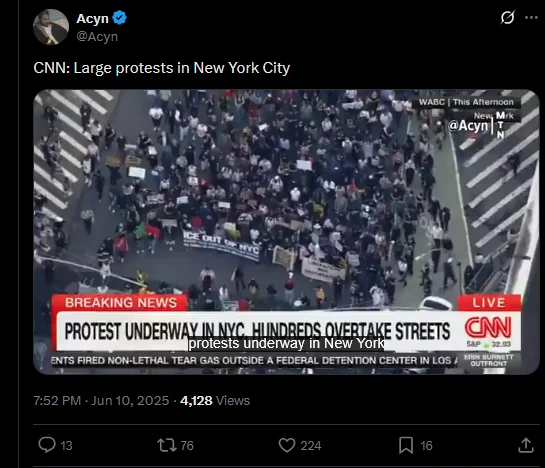Play the CNN protest video

click(286, 232)
